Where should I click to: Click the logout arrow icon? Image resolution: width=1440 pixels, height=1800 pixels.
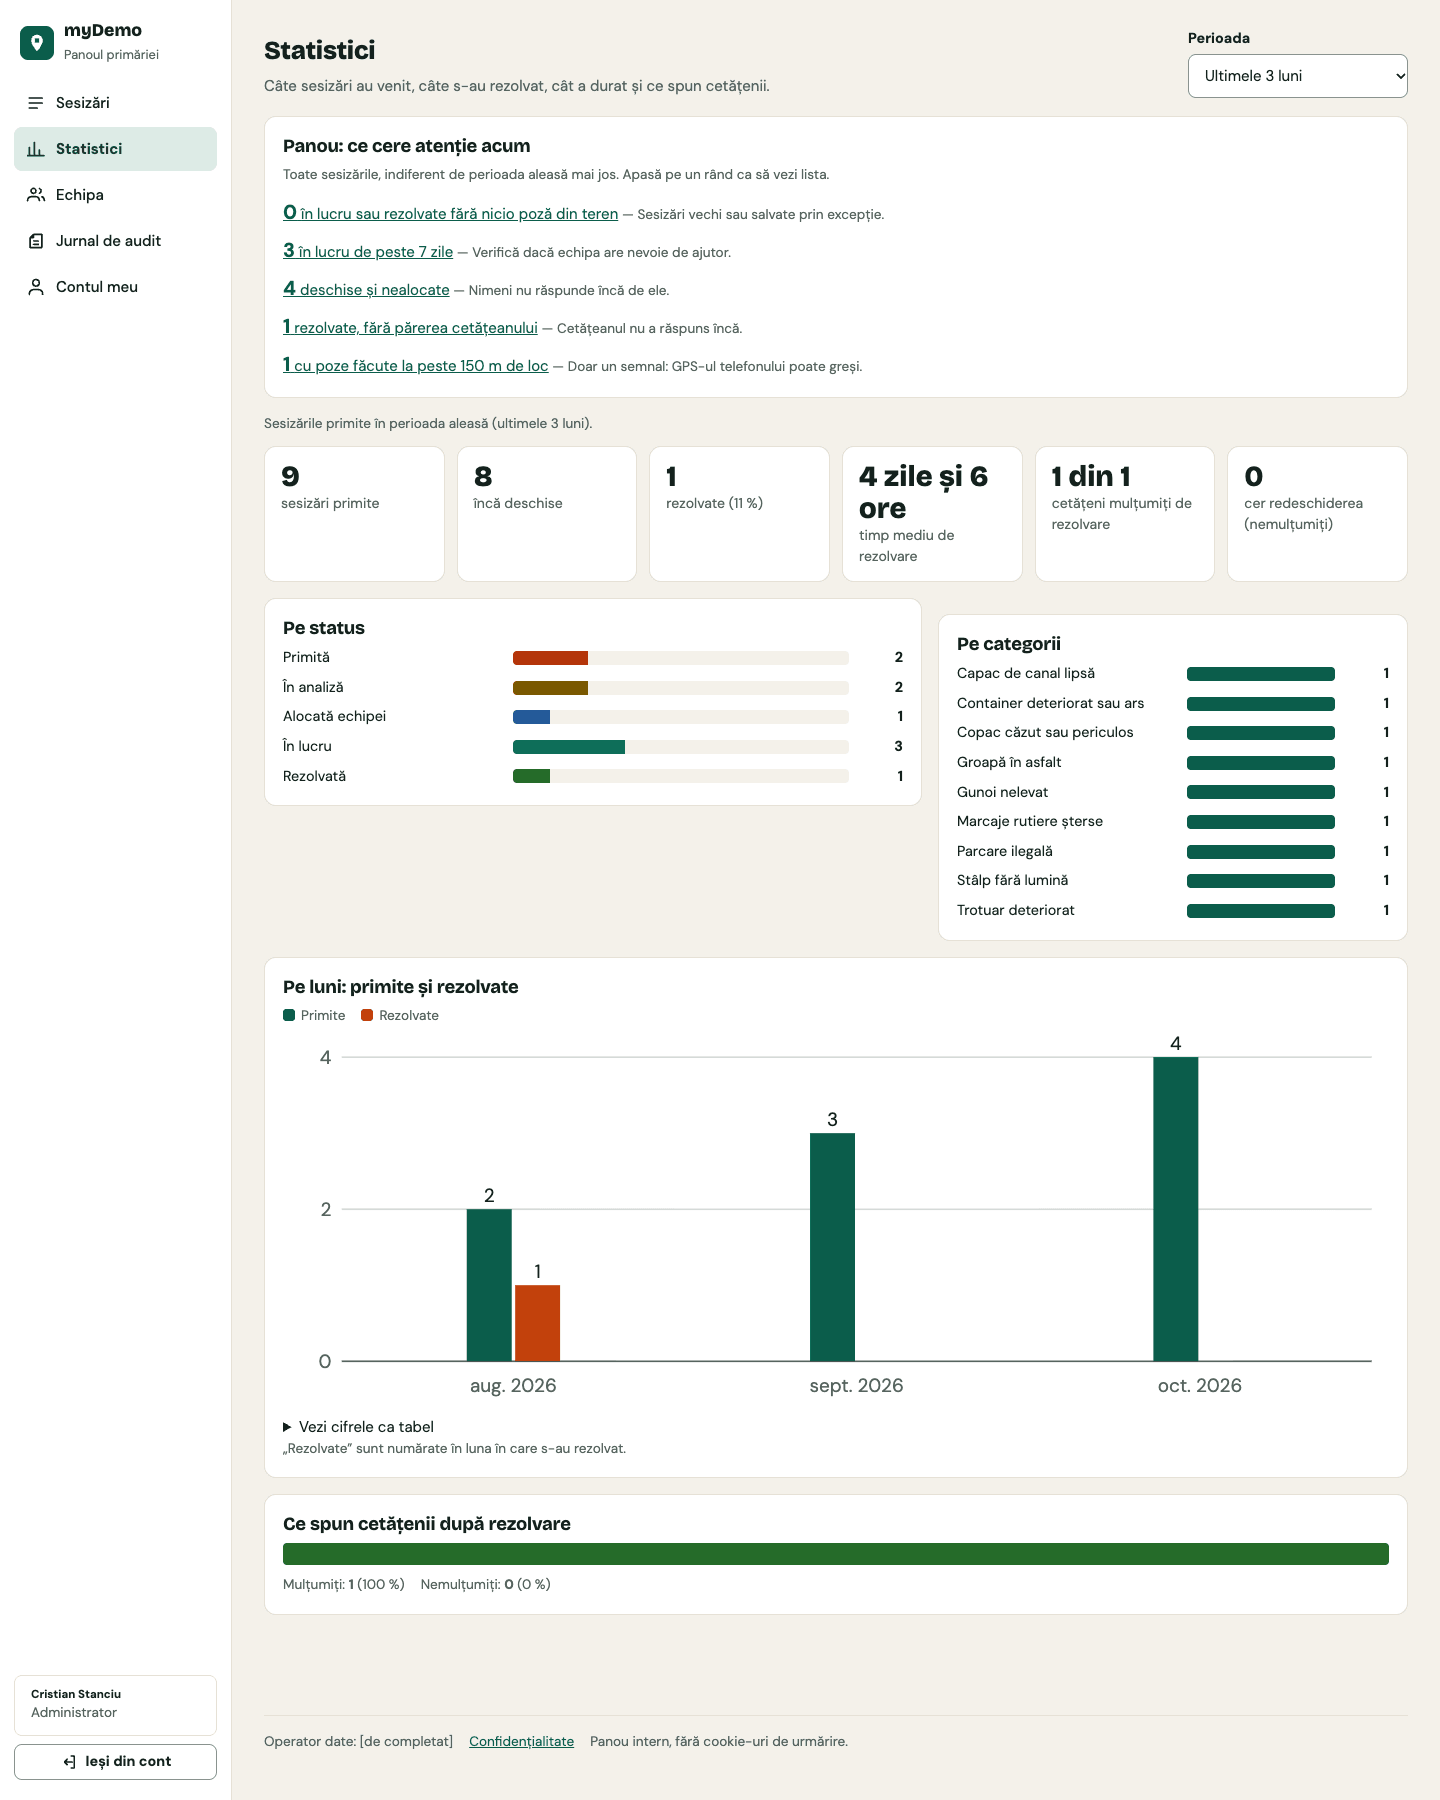tap(69, 1762)
